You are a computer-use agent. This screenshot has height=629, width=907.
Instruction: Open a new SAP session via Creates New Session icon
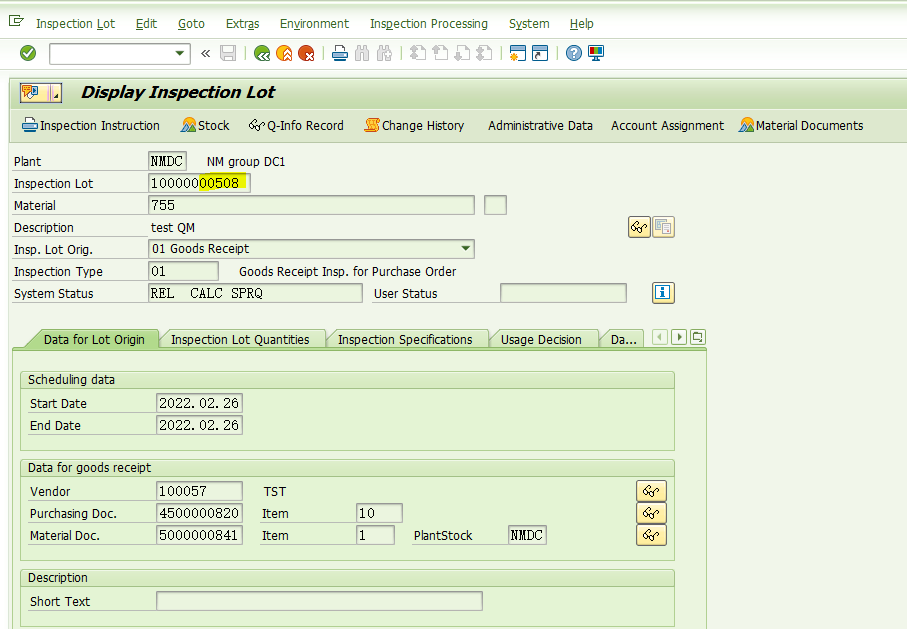[x=517, y=53]
